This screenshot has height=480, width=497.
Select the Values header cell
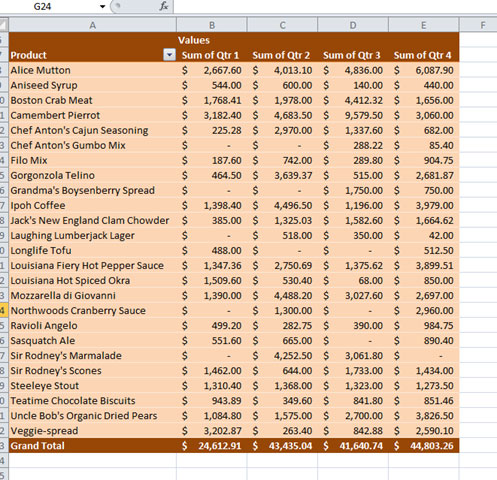212,40
